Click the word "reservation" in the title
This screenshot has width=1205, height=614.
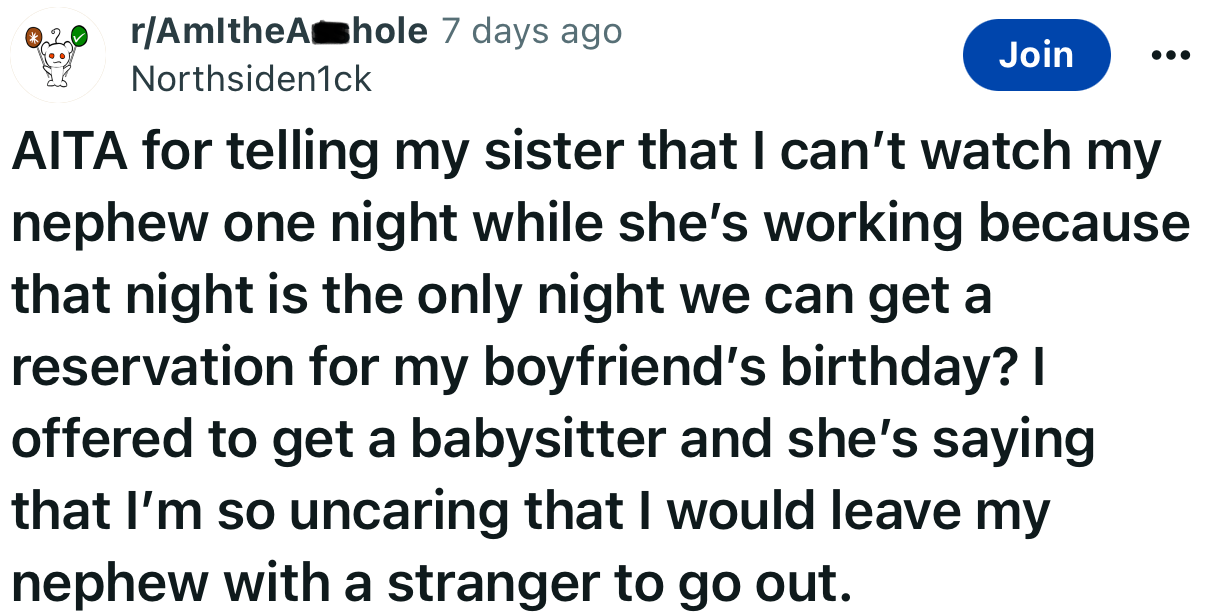tap(148, 369)
